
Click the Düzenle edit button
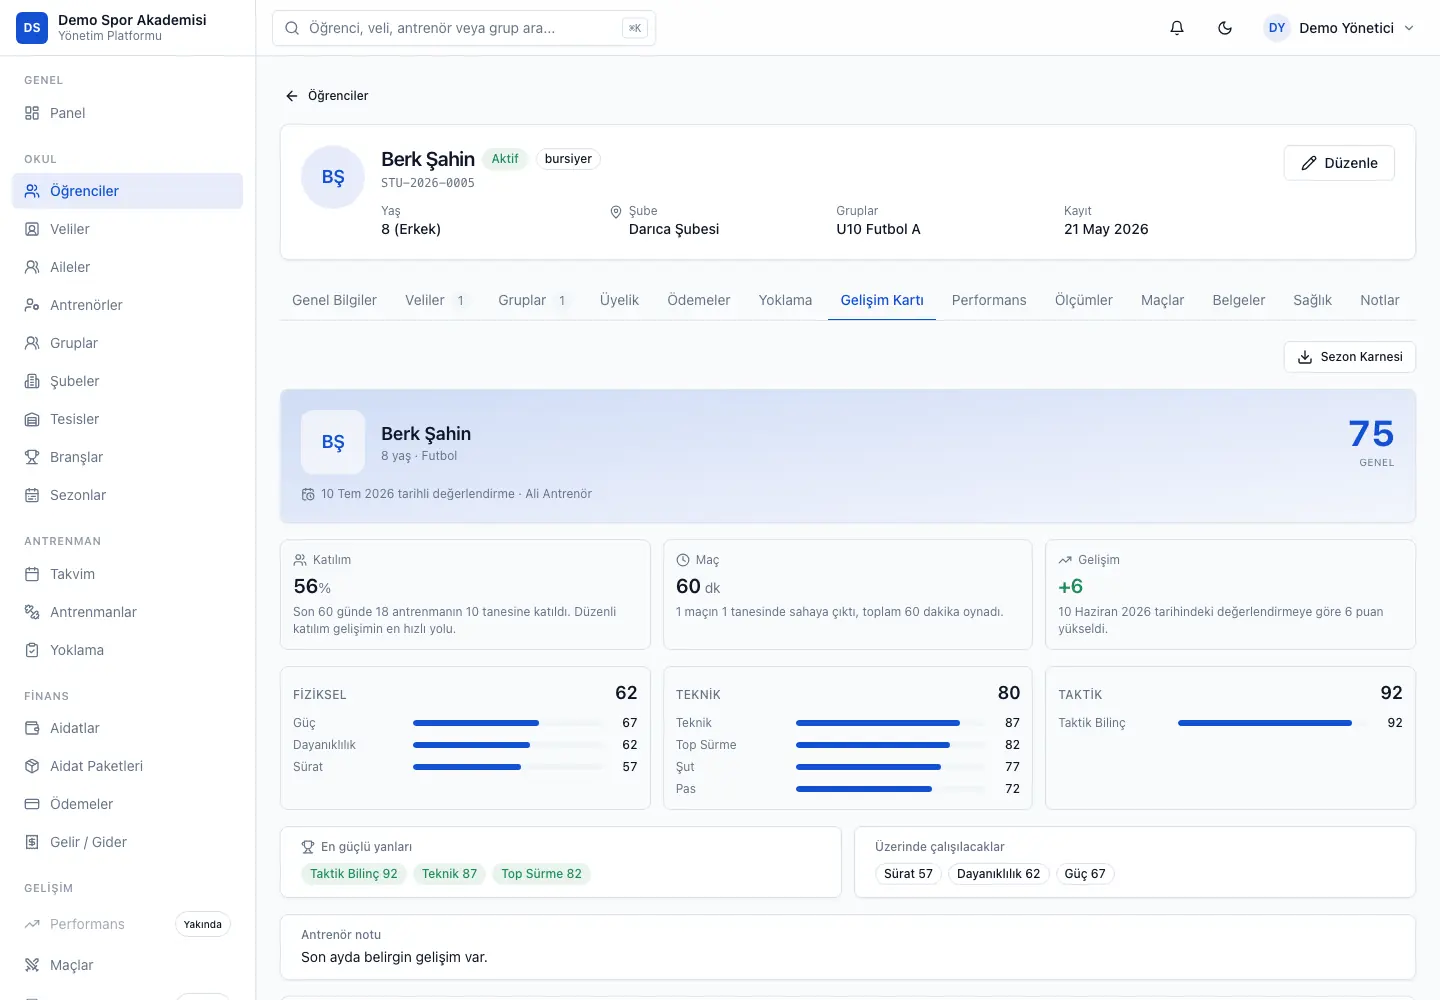coord(1339,163)
